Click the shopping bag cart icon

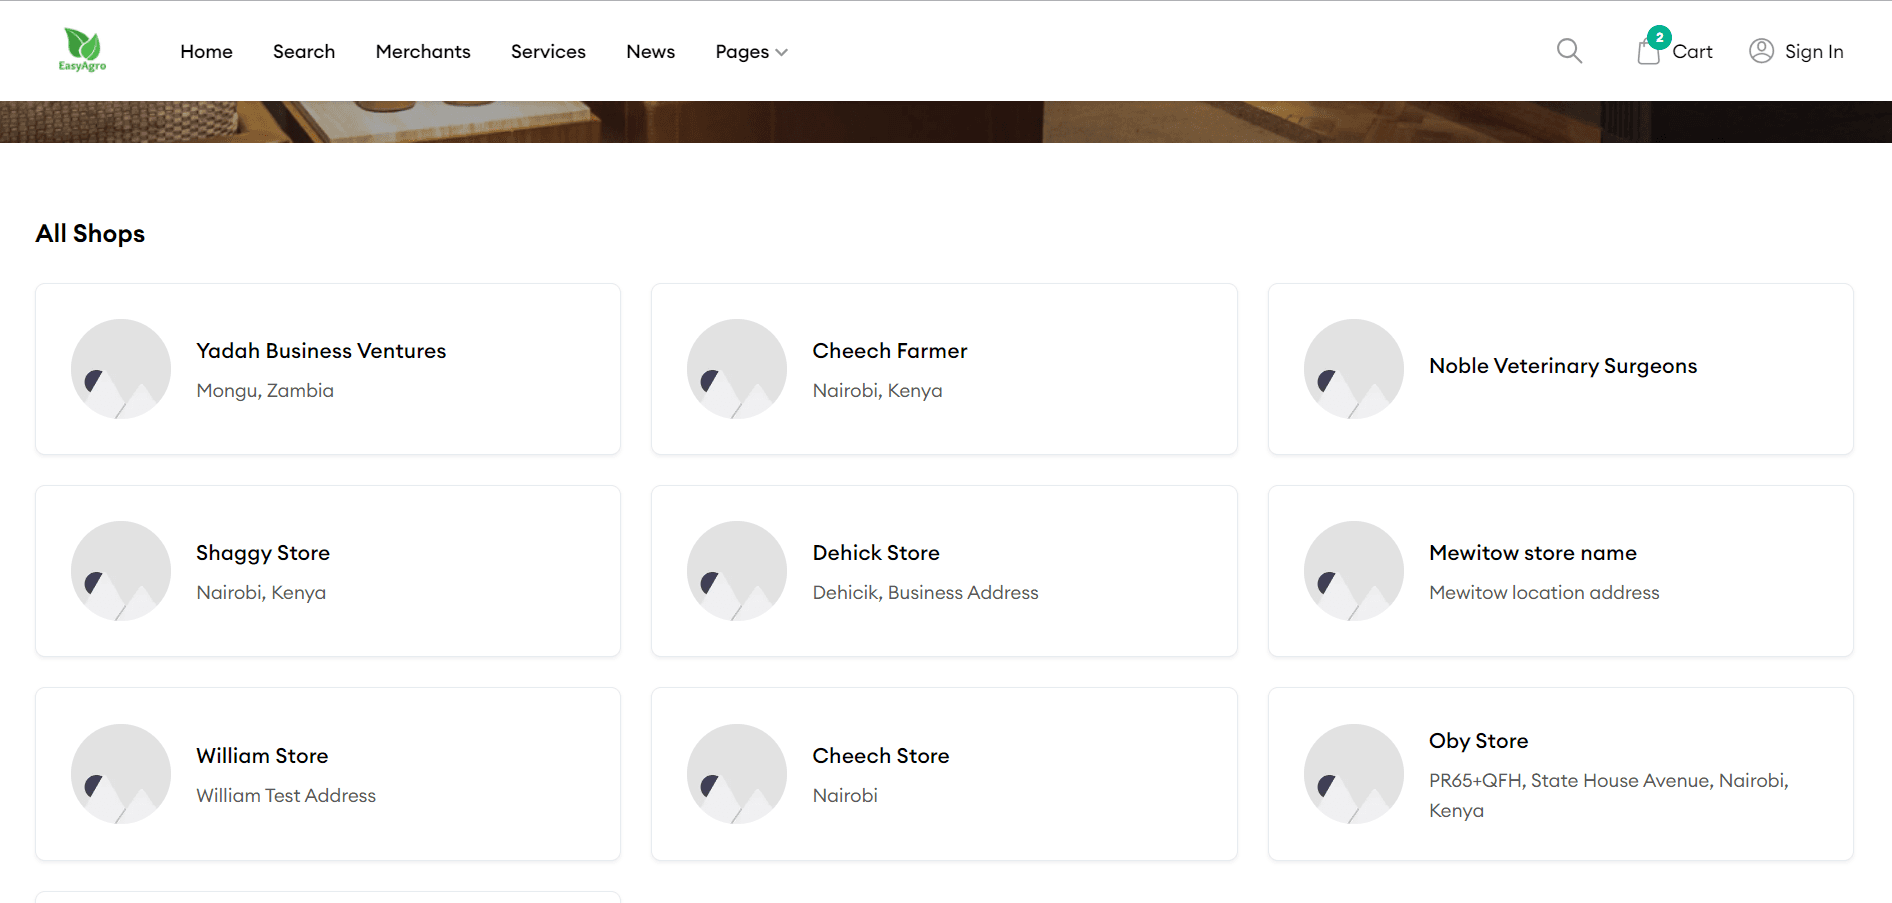coord(1648,51)
